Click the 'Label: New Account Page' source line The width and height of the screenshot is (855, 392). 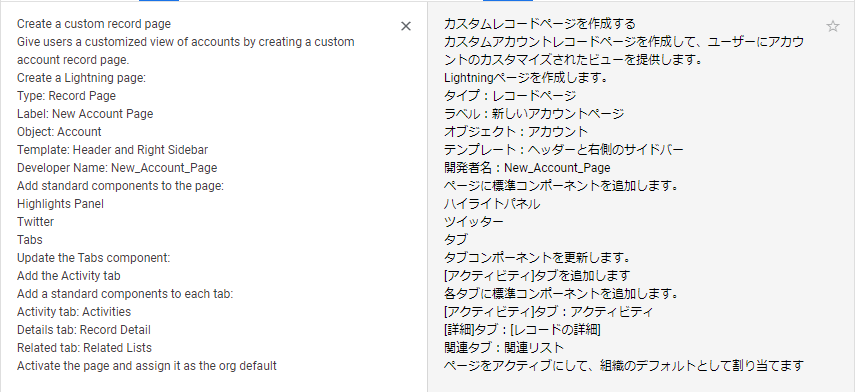[85, 114]
